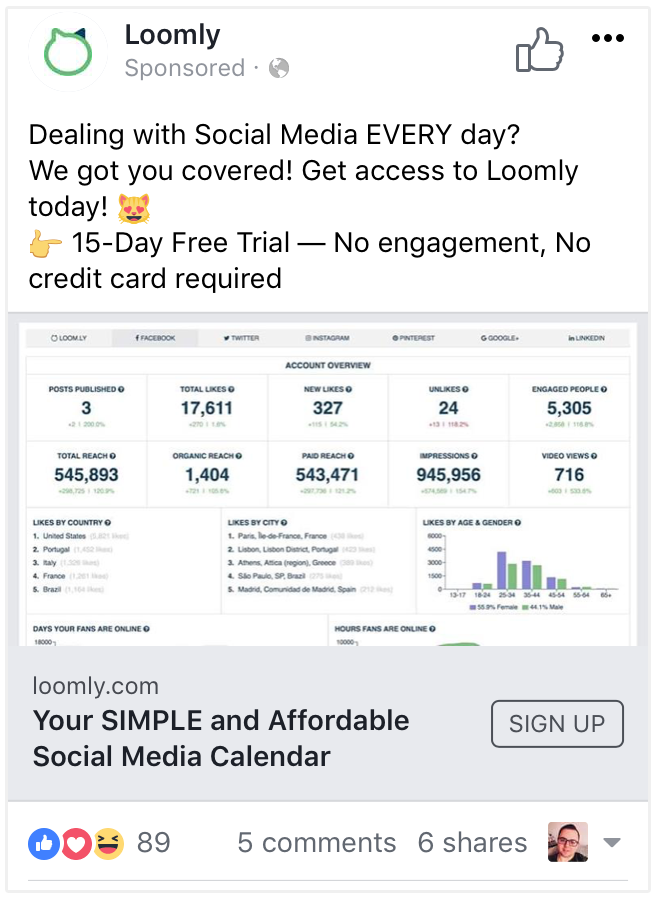
Task: Select the LinkedIn tab in dashboard
Action: pyautogui.click(x=586, y=338)
